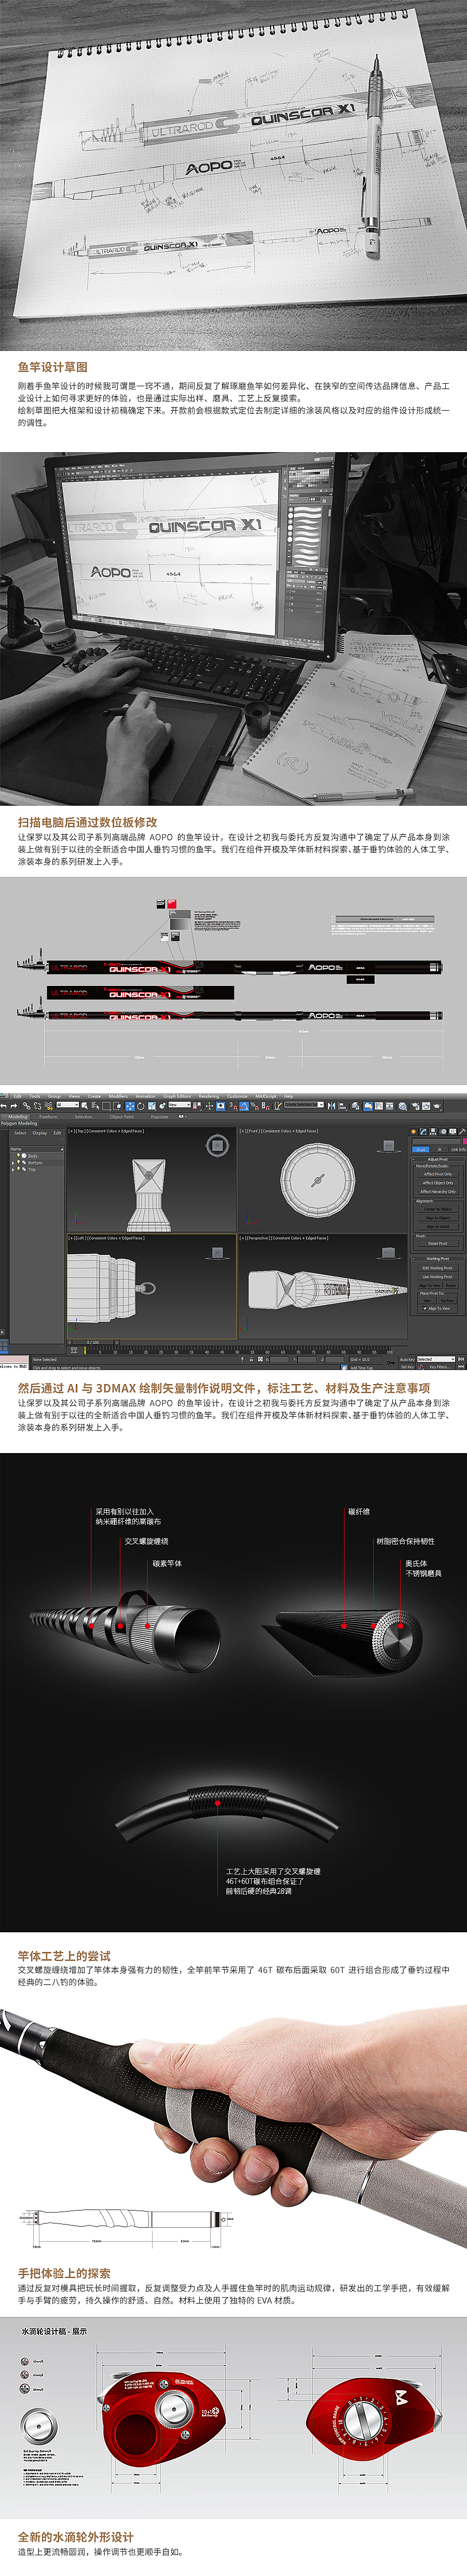Click the object name input field

pos(437,1141)
